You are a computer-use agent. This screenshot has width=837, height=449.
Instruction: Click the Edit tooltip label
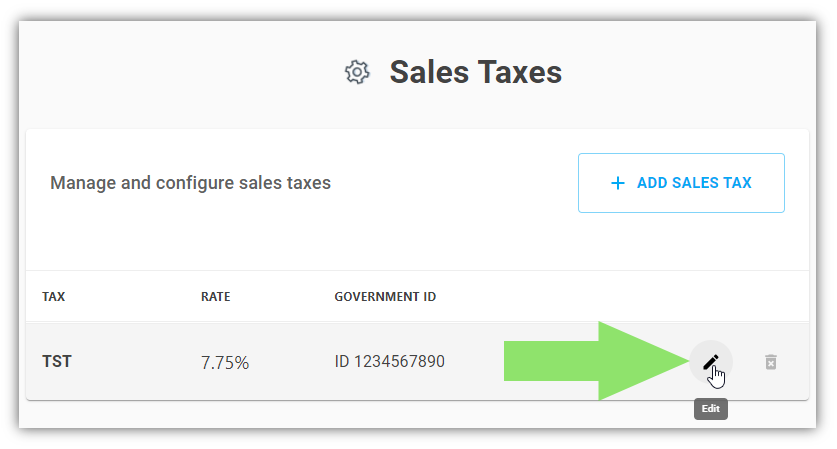coord(710,409)
